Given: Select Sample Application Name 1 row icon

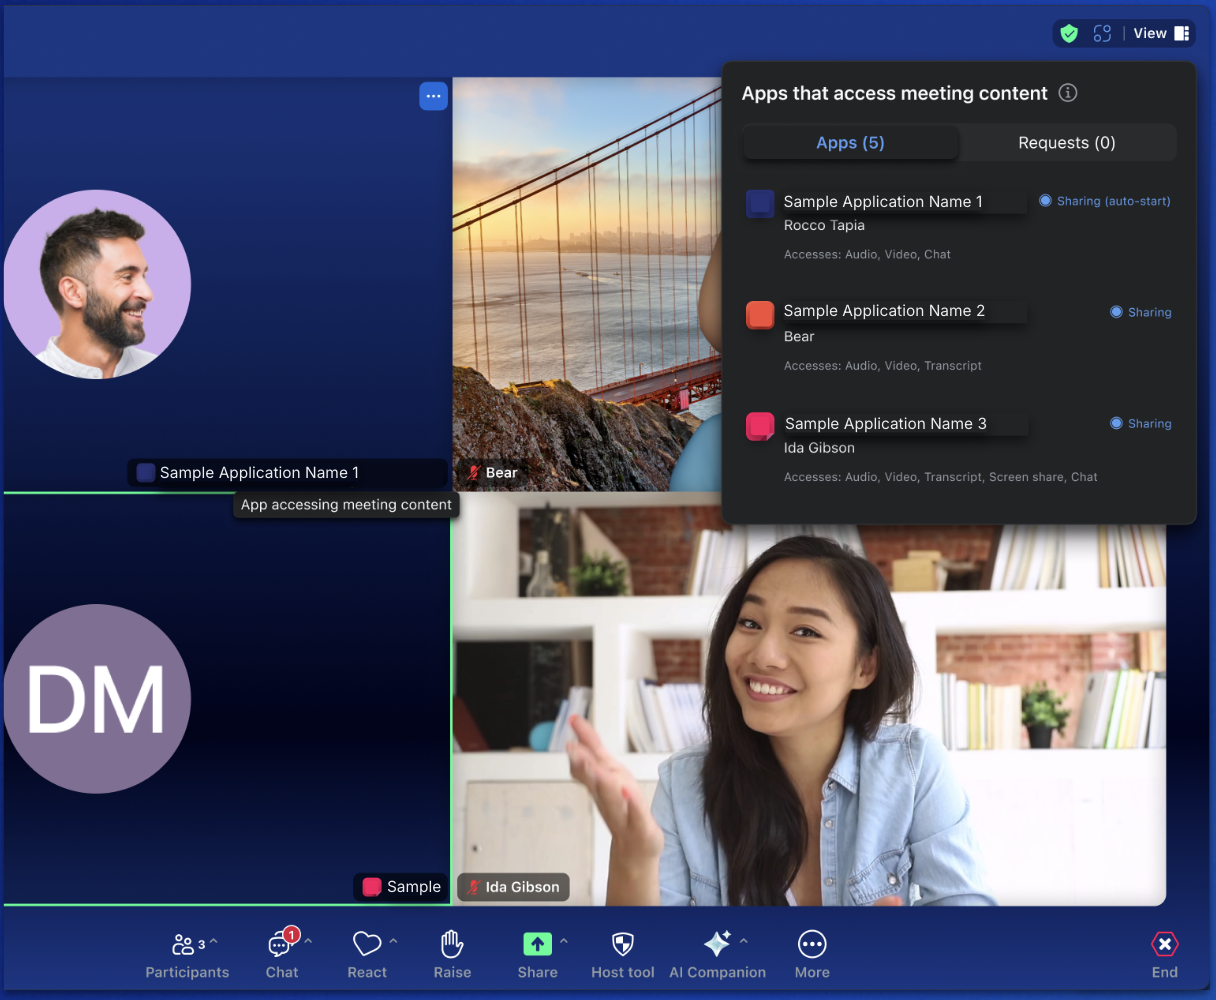Looking at the screenshot, I should click(x=760, y=203).
